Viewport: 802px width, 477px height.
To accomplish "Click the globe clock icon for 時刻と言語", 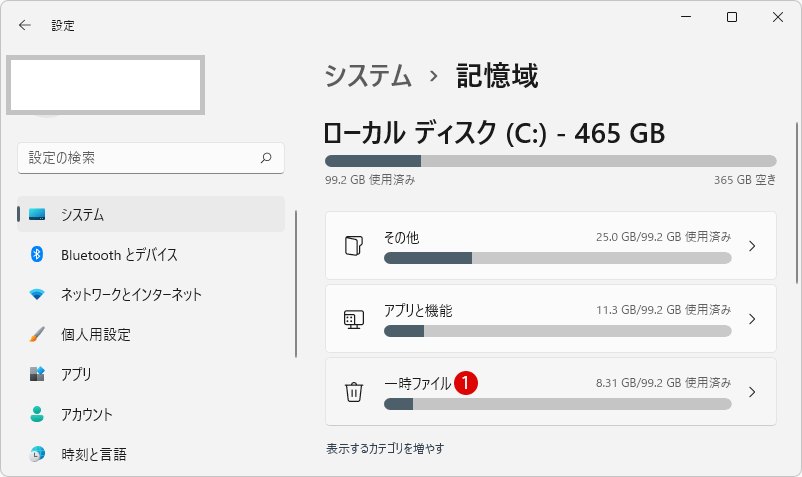I will [x=37, y=454].
